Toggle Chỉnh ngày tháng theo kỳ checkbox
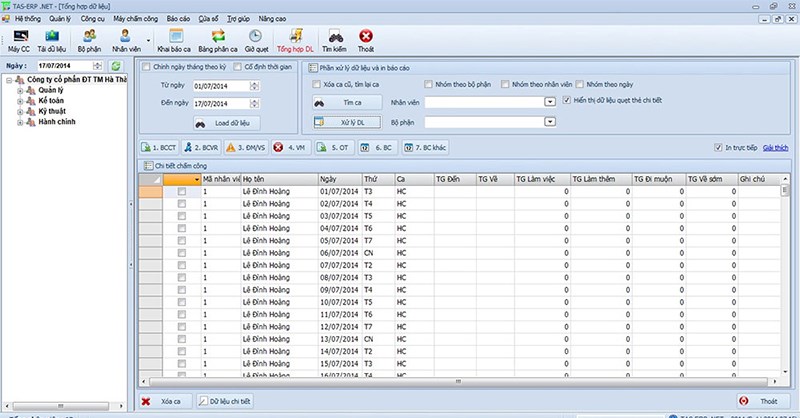 (146, 67)
